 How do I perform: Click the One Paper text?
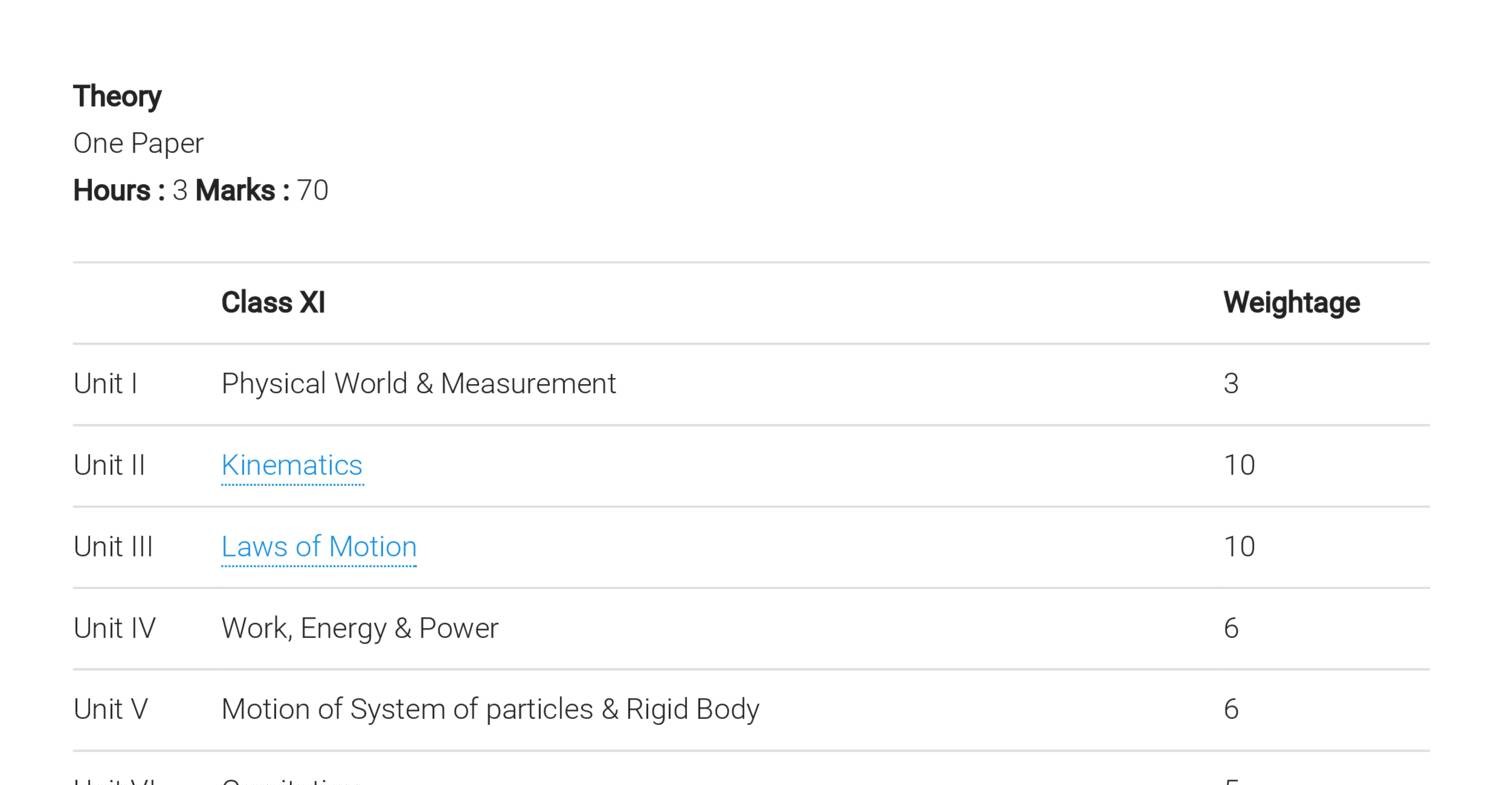click(x=138, y=144)
